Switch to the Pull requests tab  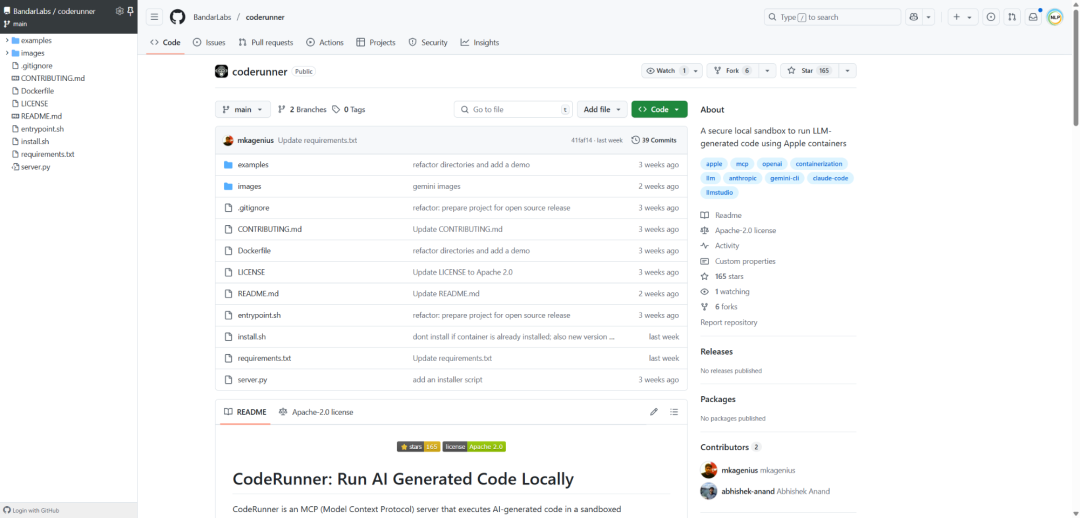tap(265, 43)
